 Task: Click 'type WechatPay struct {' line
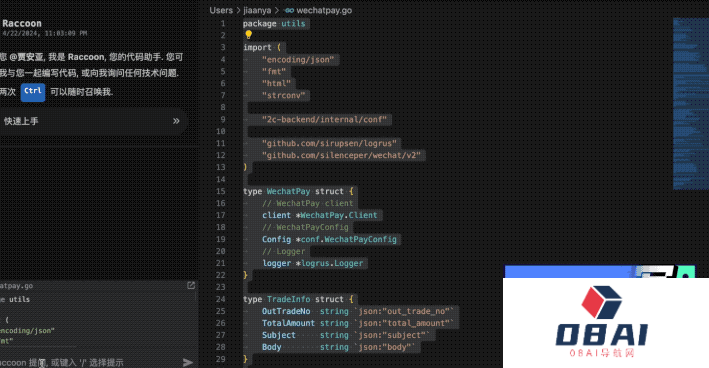[x=298, y=191]
